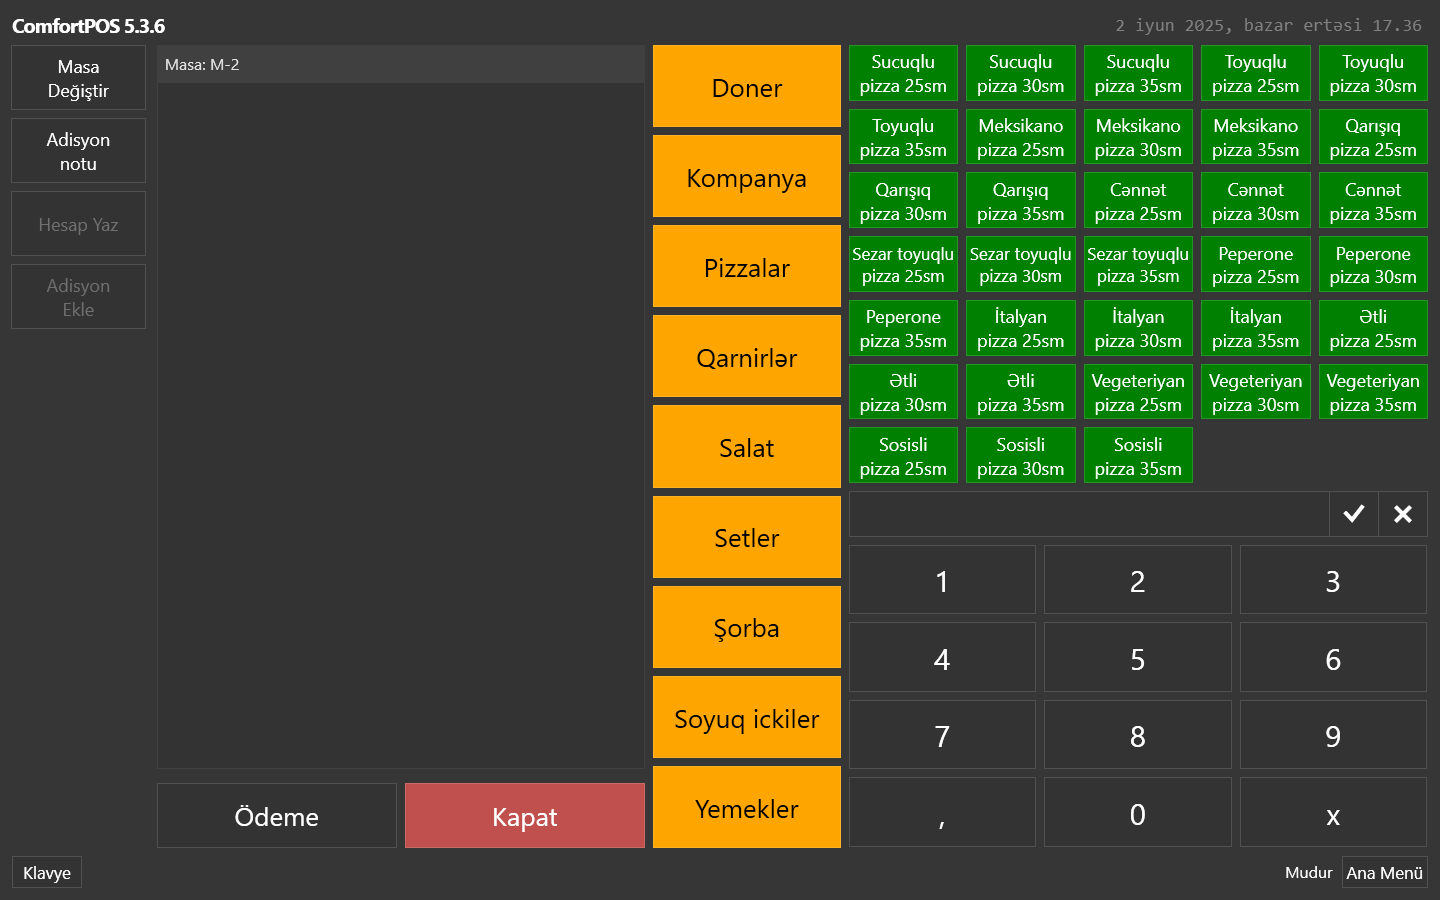1440x900 pixels.
Task: Confirm entry with the checkmark icon
Action: [x=1353, y=514]
